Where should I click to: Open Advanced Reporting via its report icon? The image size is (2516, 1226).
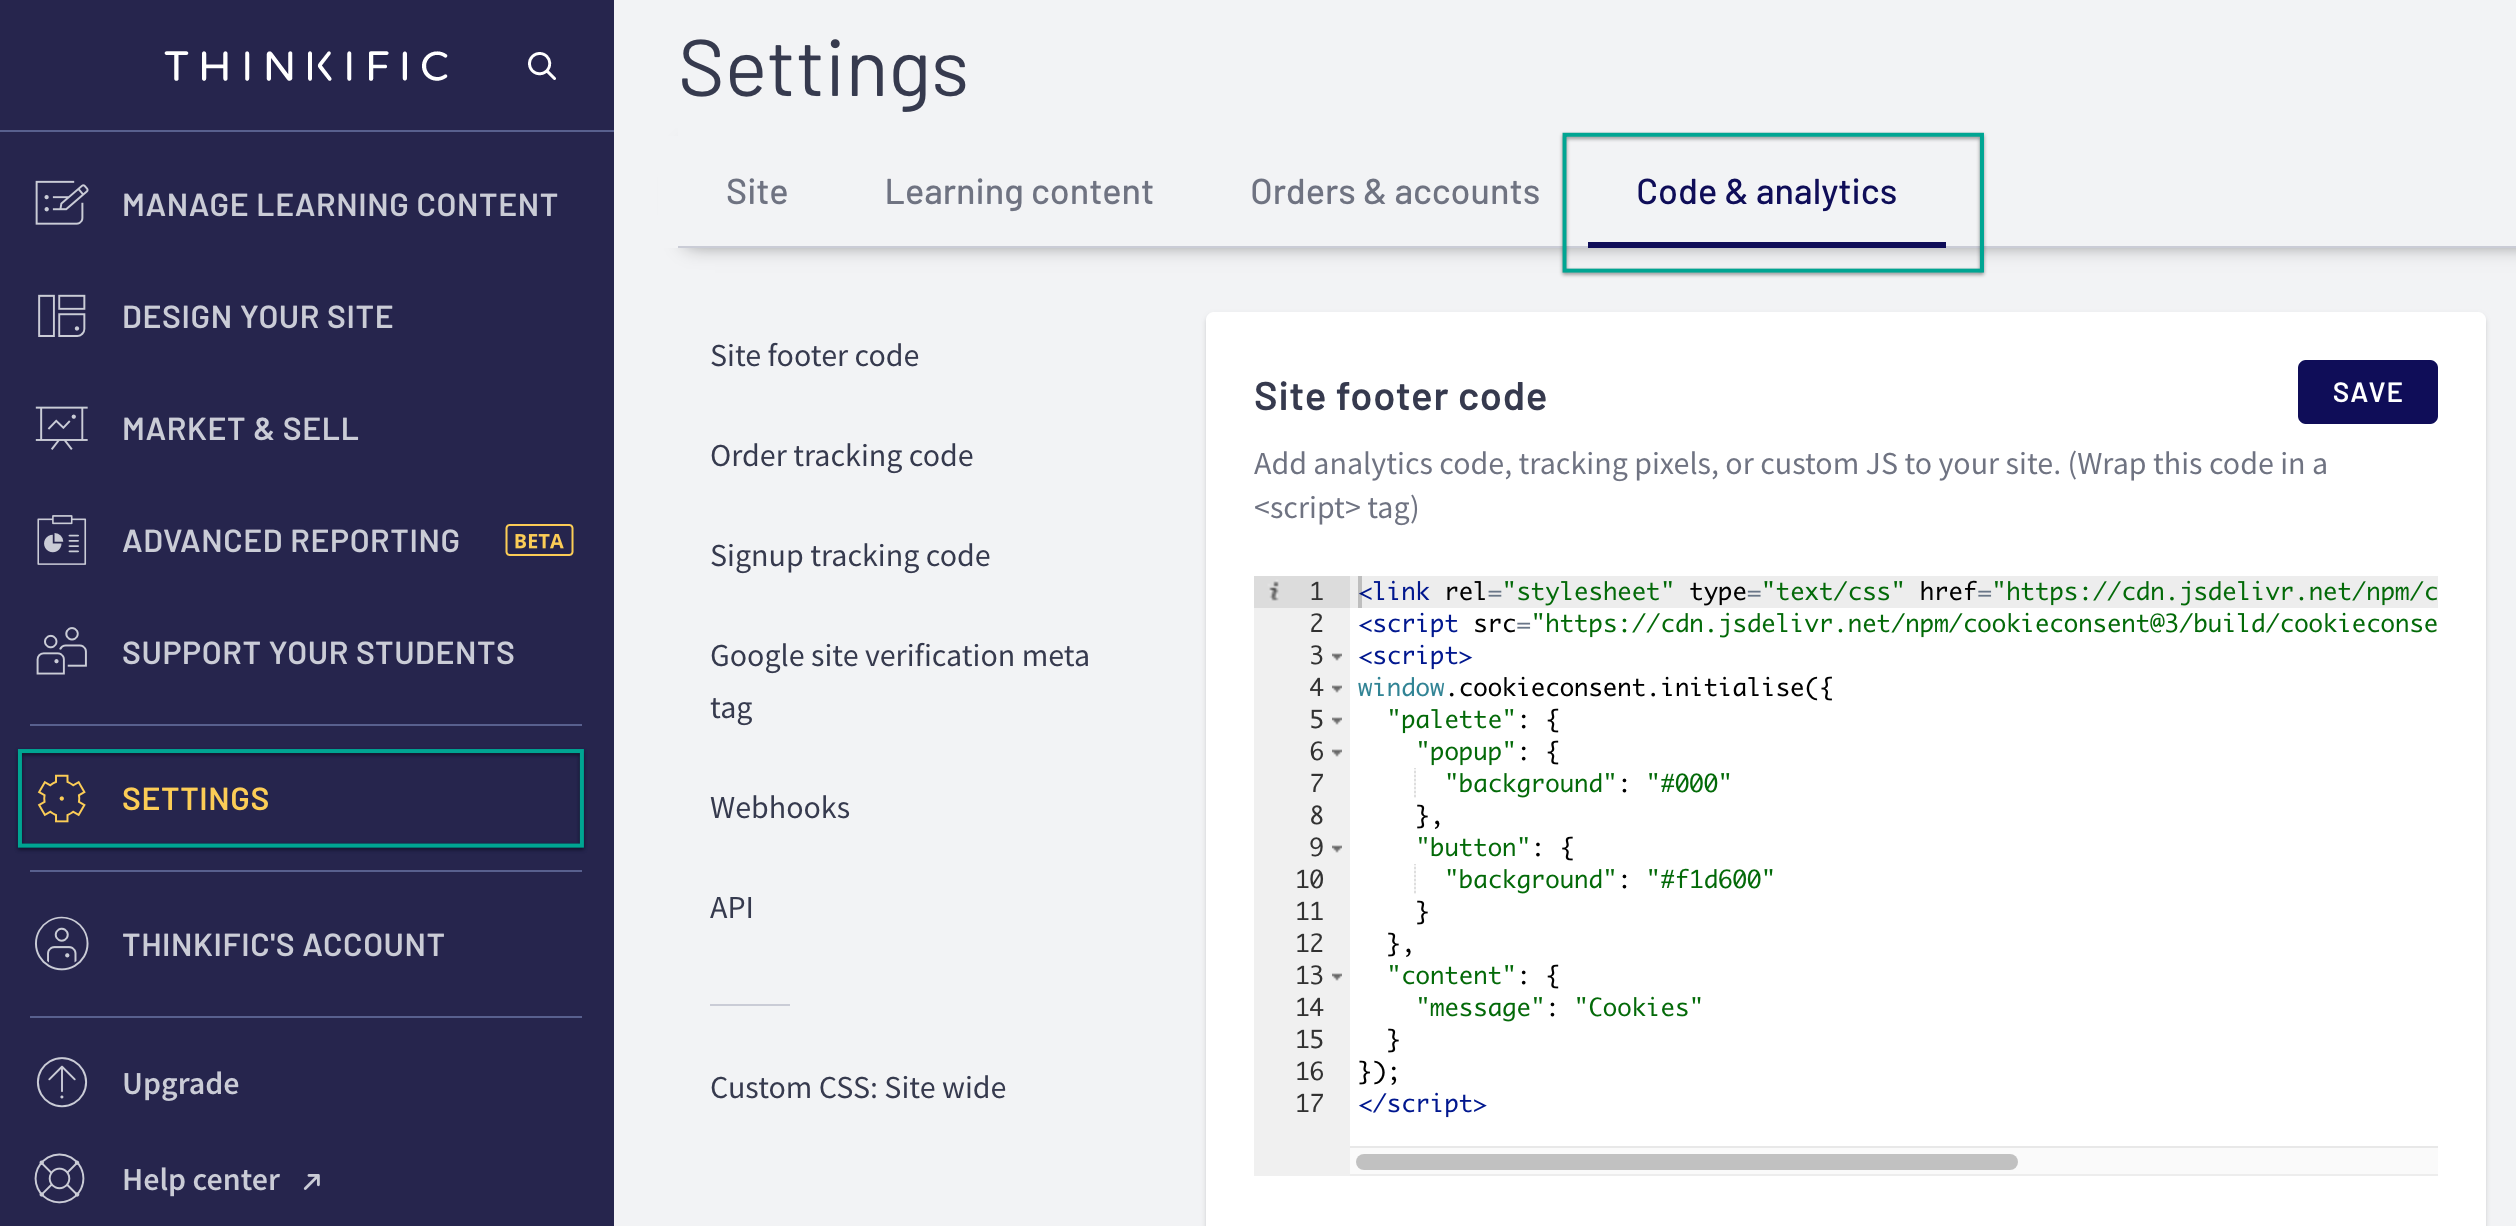click(x=60, y=540)
